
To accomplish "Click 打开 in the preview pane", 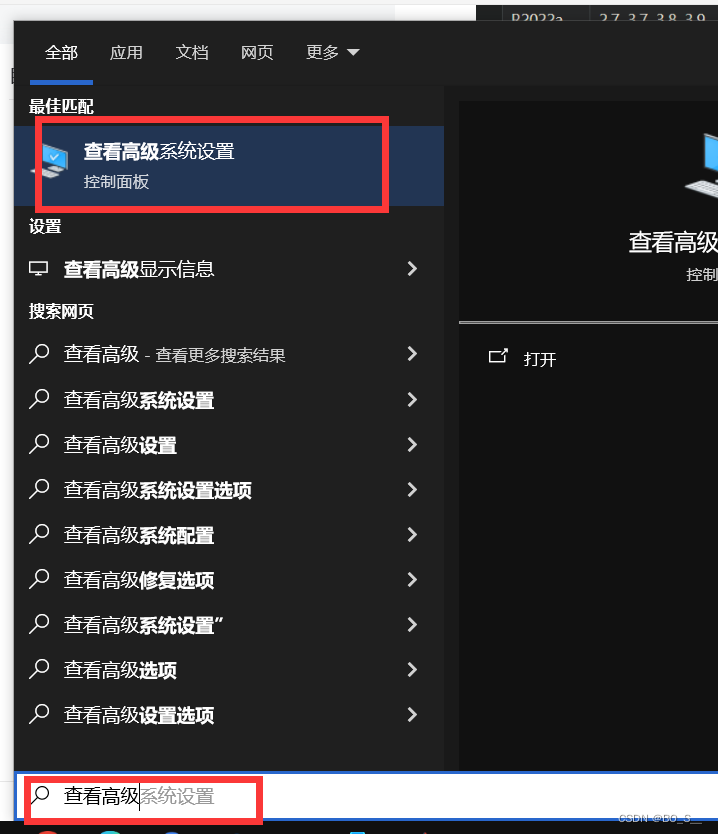I will click(540, 359).
